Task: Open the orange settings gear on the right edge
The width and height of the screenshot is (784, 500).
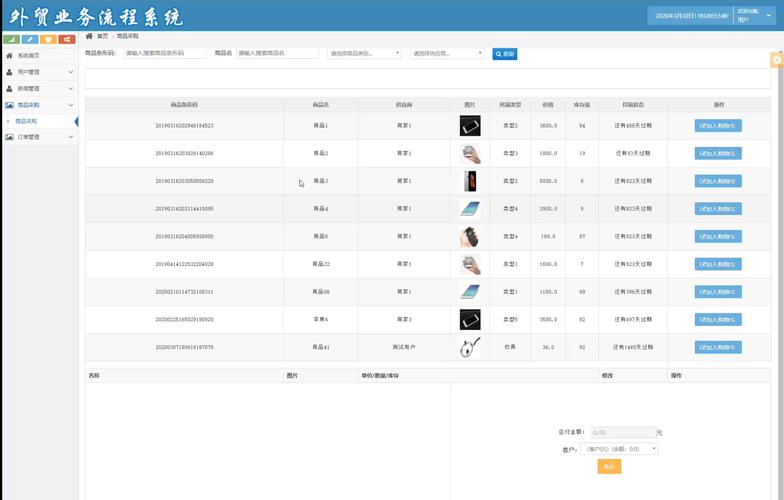Action: (777, 60)
